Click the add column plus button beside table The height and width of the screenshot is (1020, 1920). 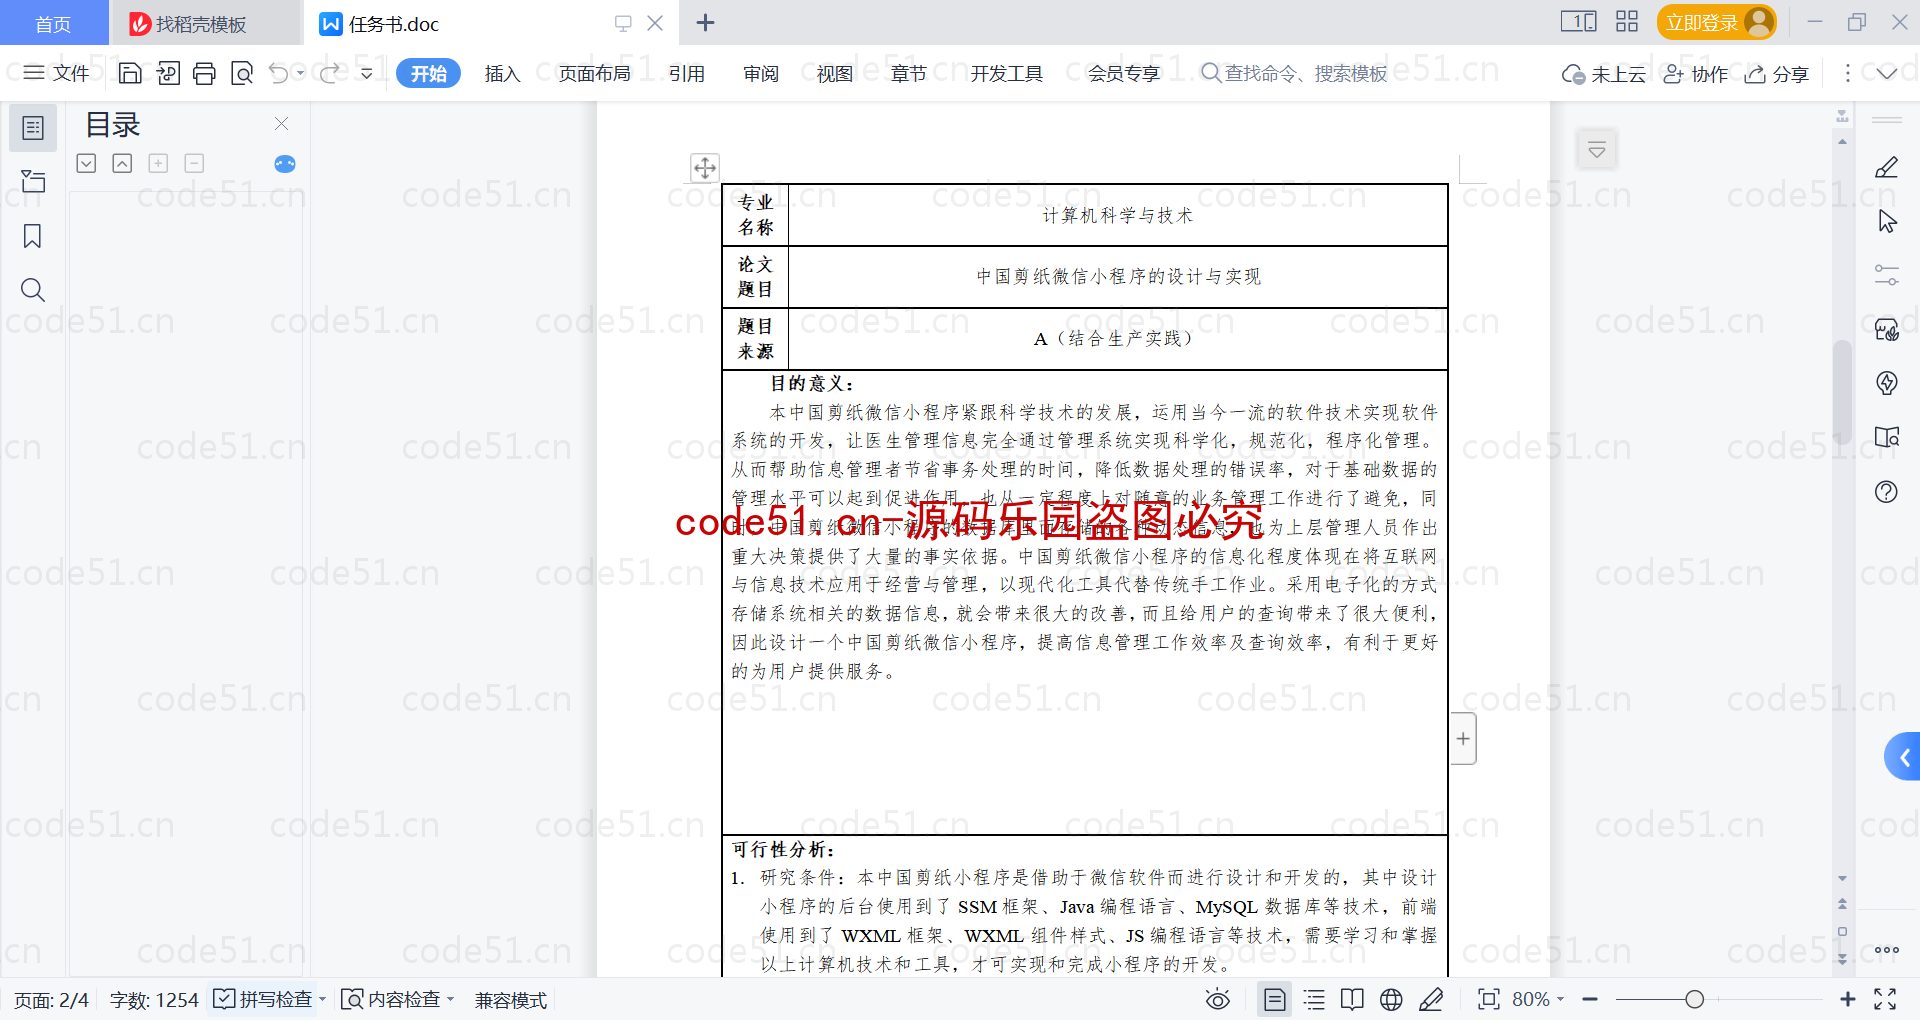(x=1463, y=739)
